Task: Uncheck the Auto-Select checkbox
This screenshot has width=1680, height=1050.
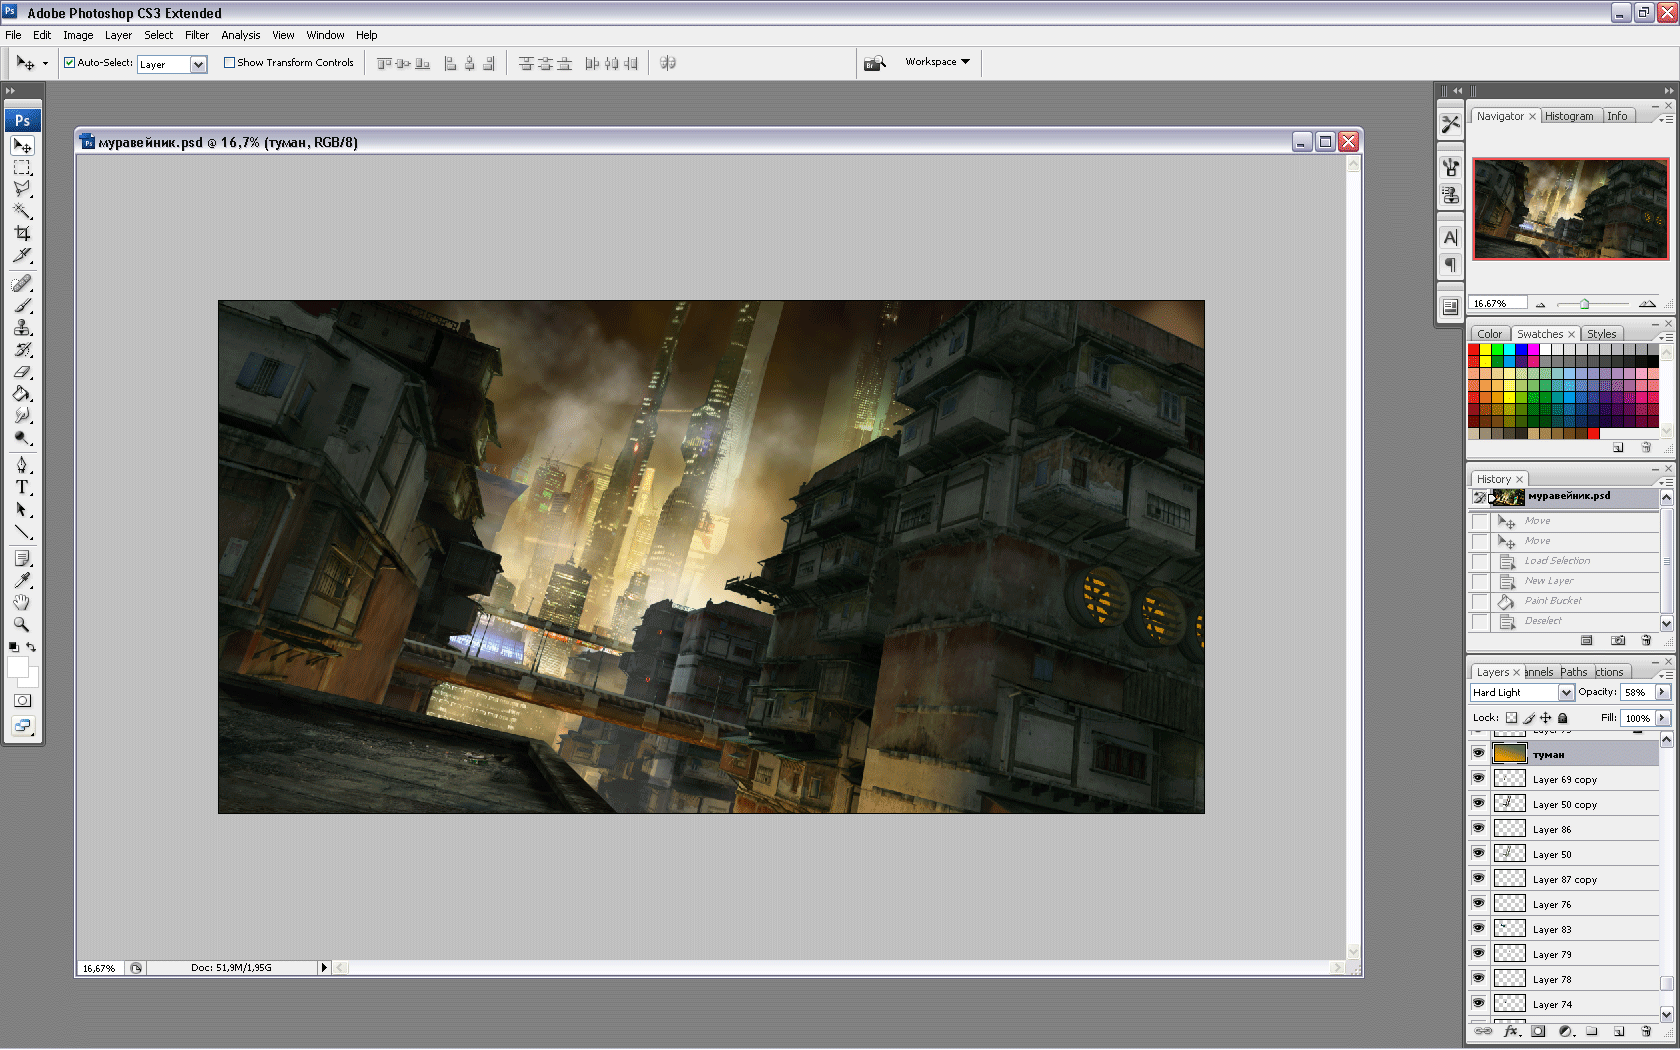Action: pos(70,62)
